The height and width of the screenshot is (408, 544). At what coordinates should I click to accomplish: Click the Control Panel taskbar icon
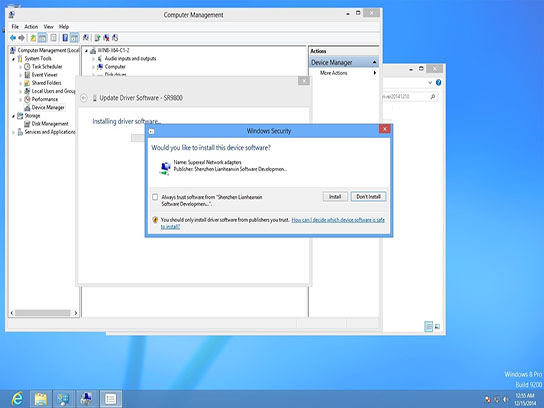63,399
